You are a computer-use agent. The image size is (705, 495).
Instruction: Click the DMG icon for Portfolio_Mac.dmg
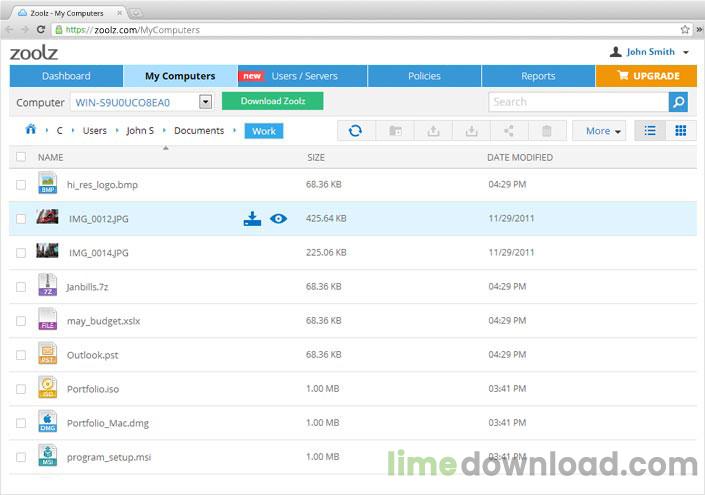click(x=48, y=421)
